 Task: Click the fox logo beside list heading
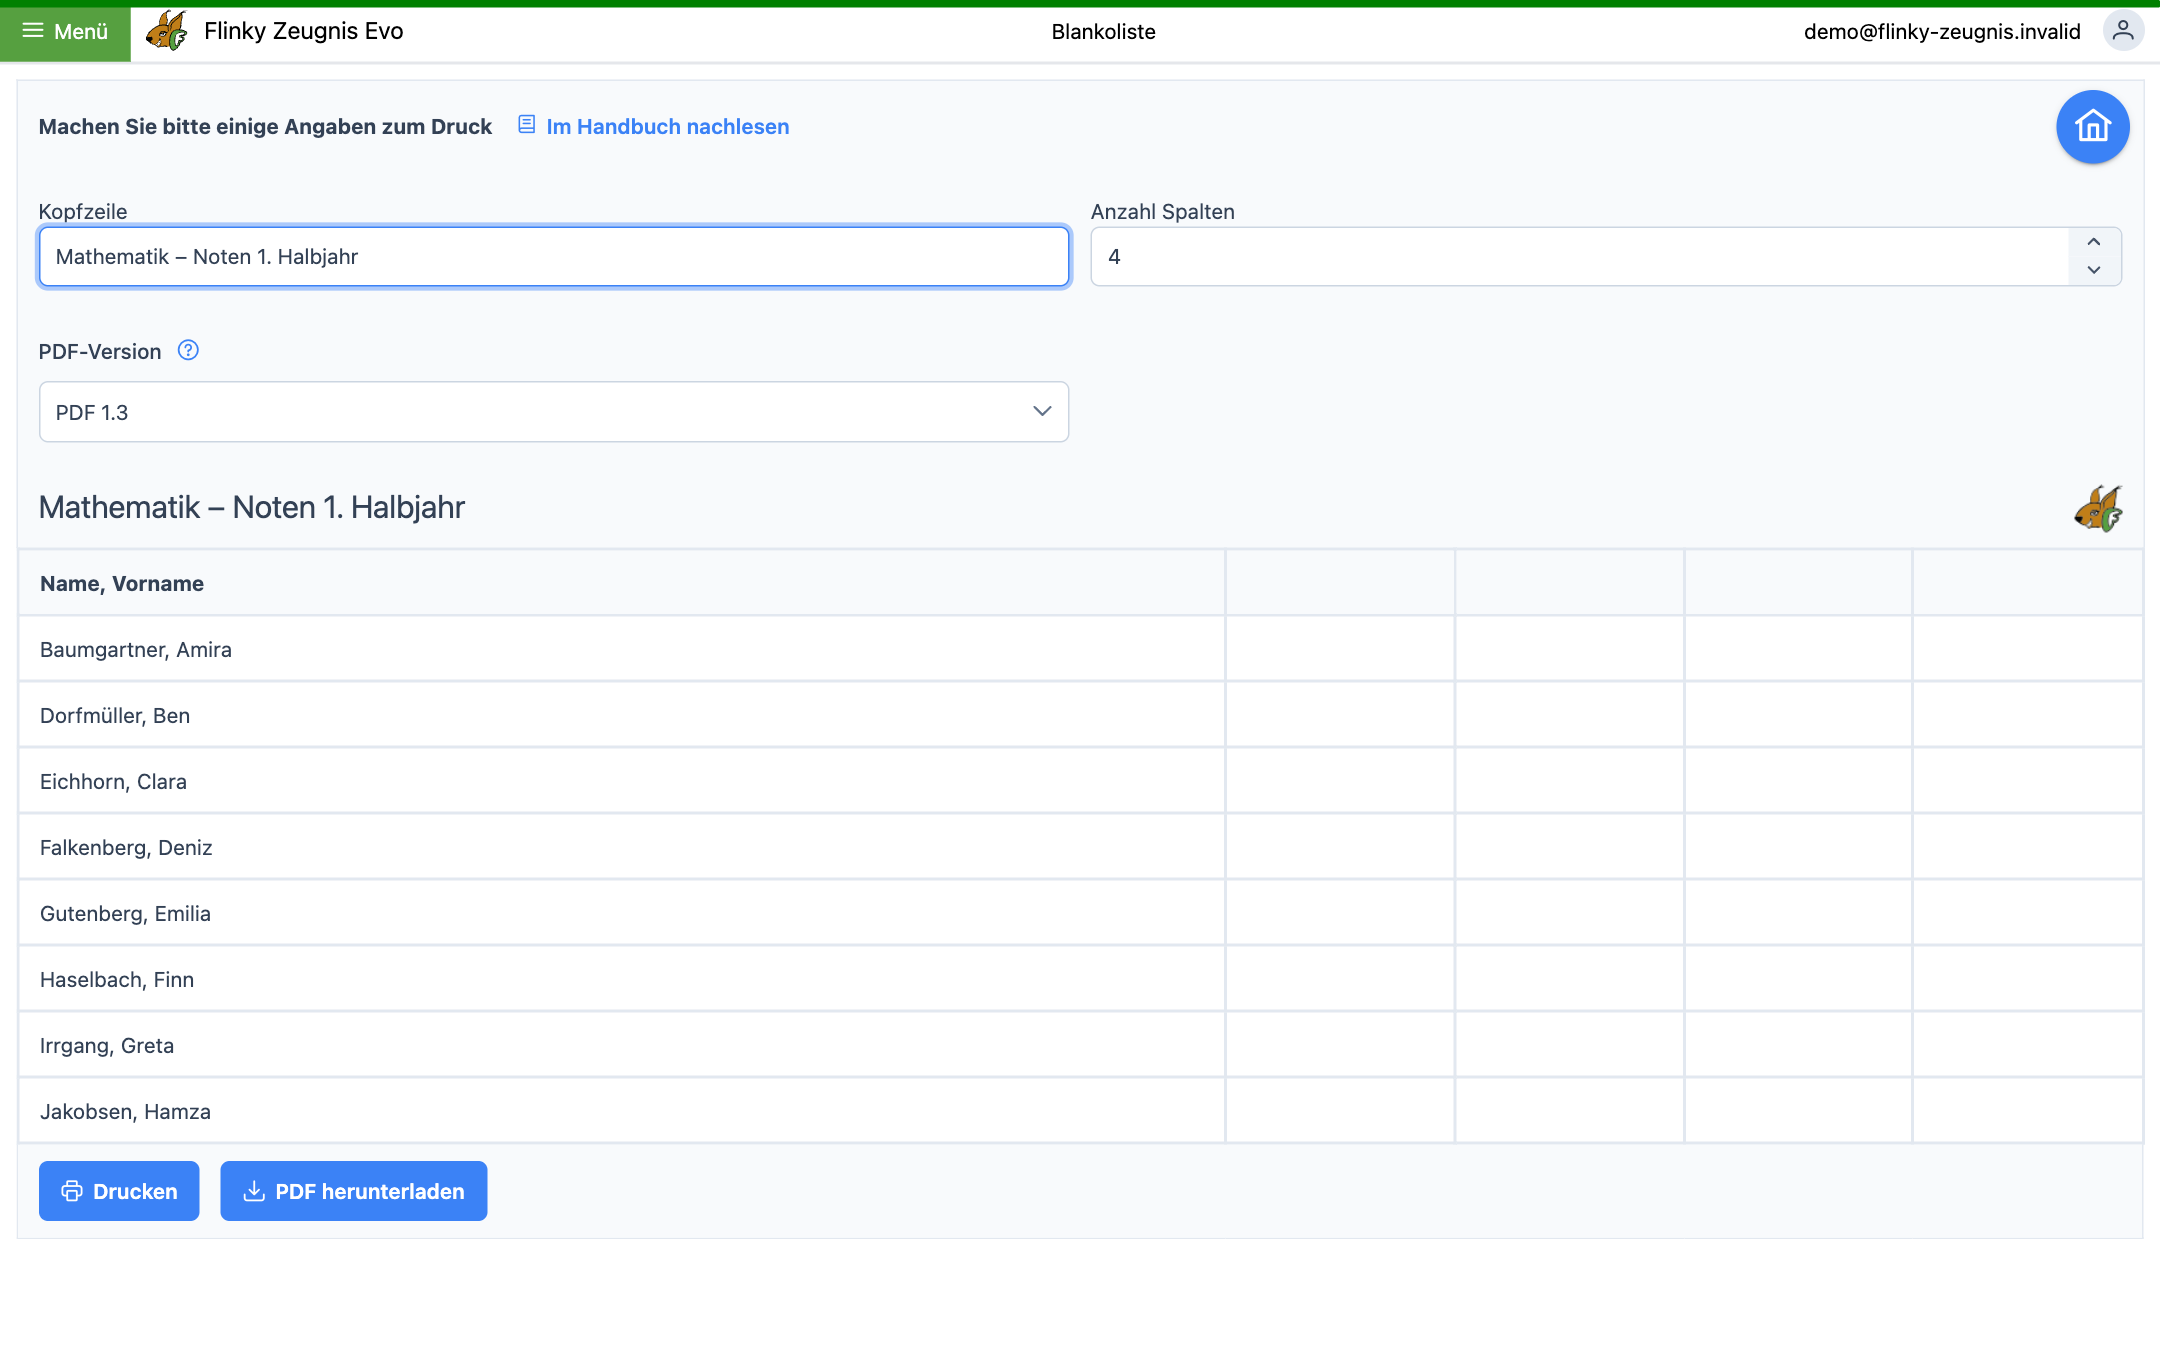[2097, 508]
